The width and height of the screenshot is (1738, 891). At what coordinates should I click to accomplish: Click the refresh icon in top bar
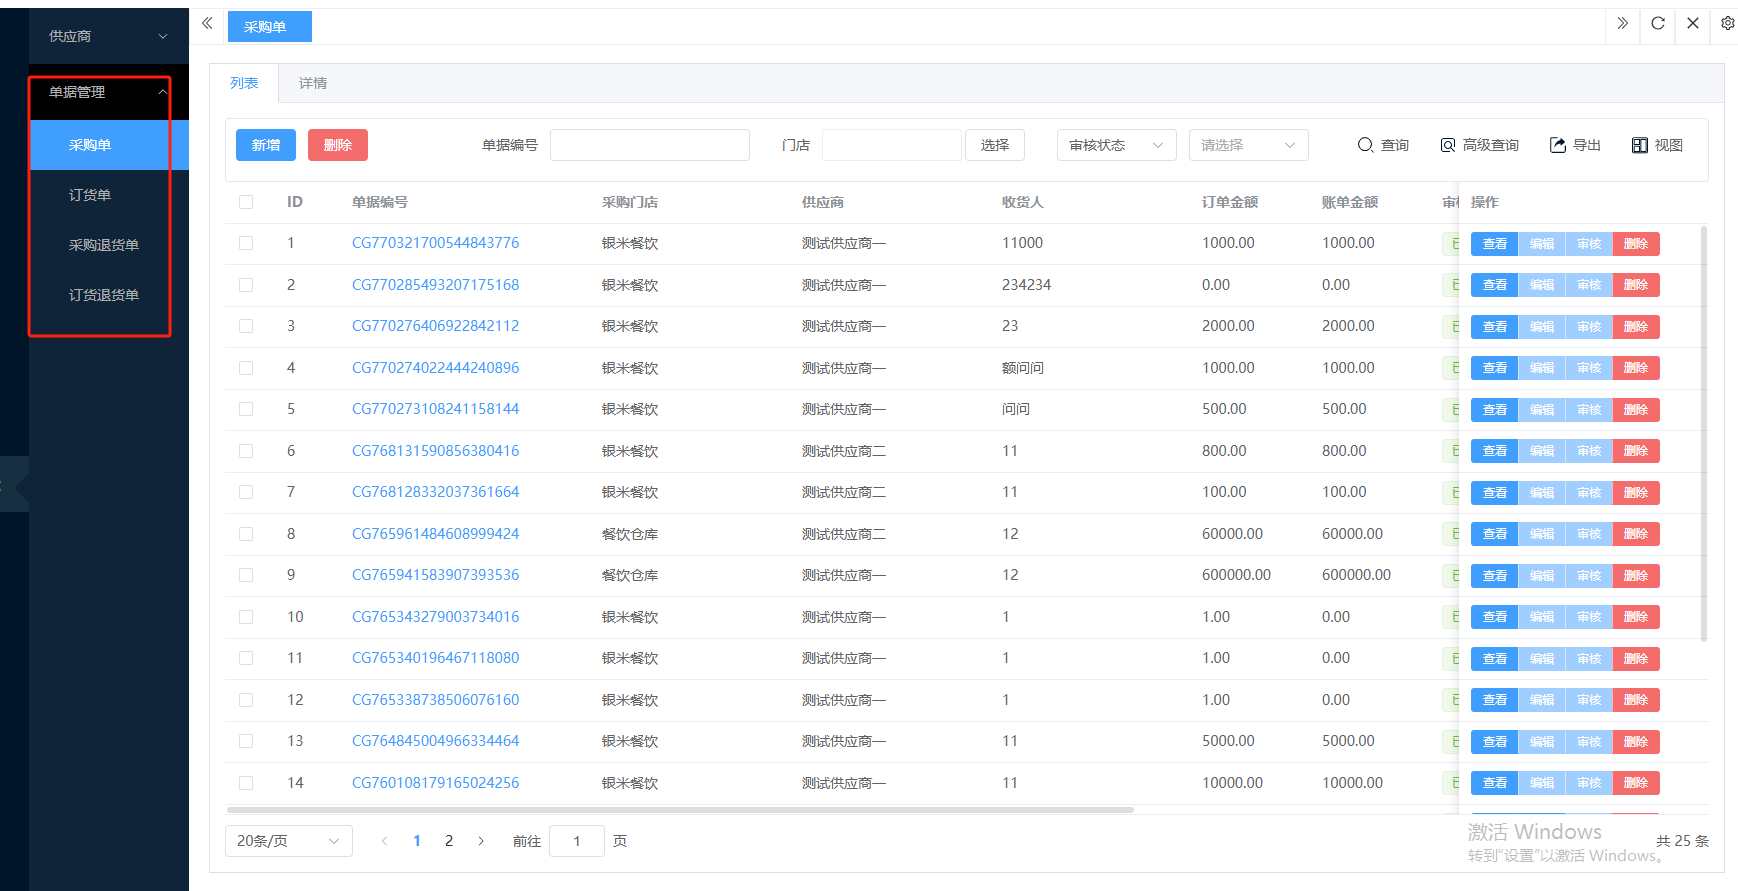(1657, 23)
